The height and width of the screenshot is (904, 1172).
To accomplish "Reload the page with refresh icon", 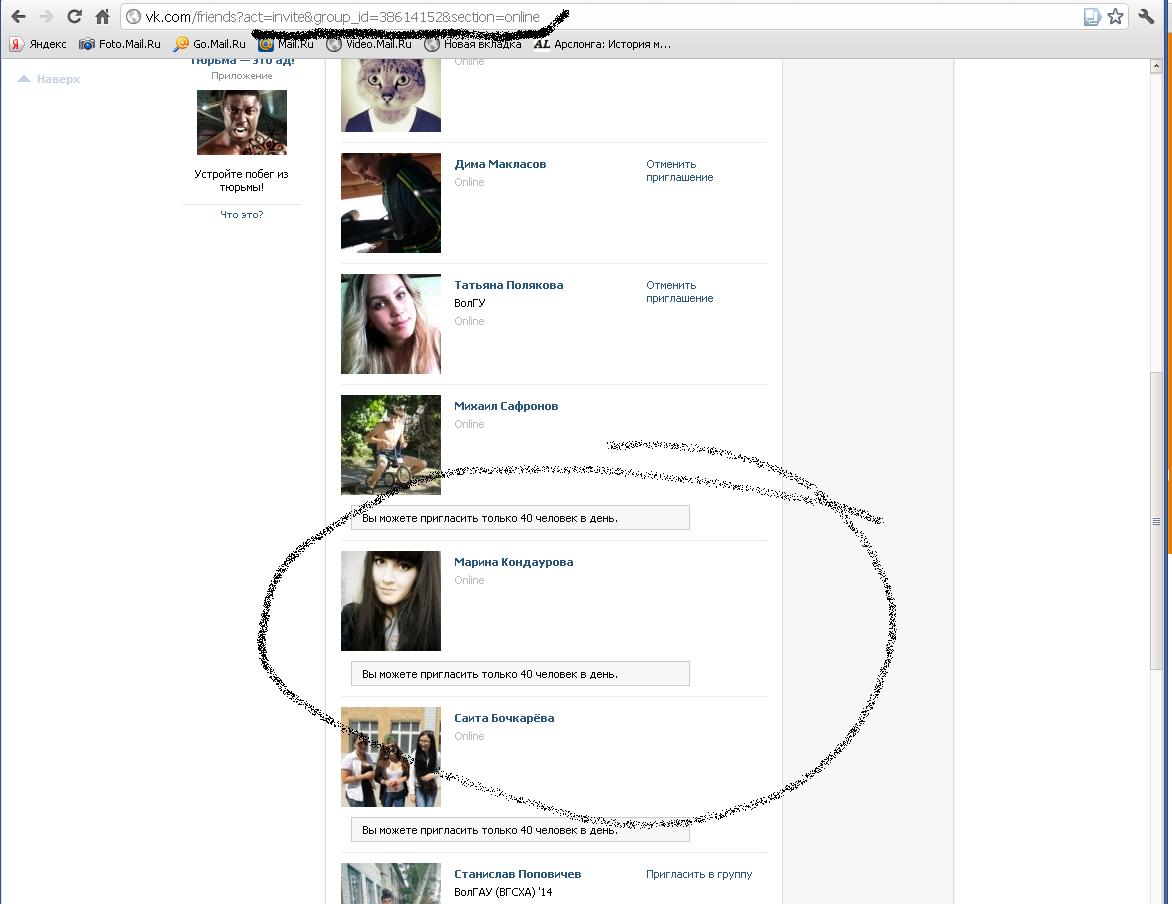I will (74, 16).
